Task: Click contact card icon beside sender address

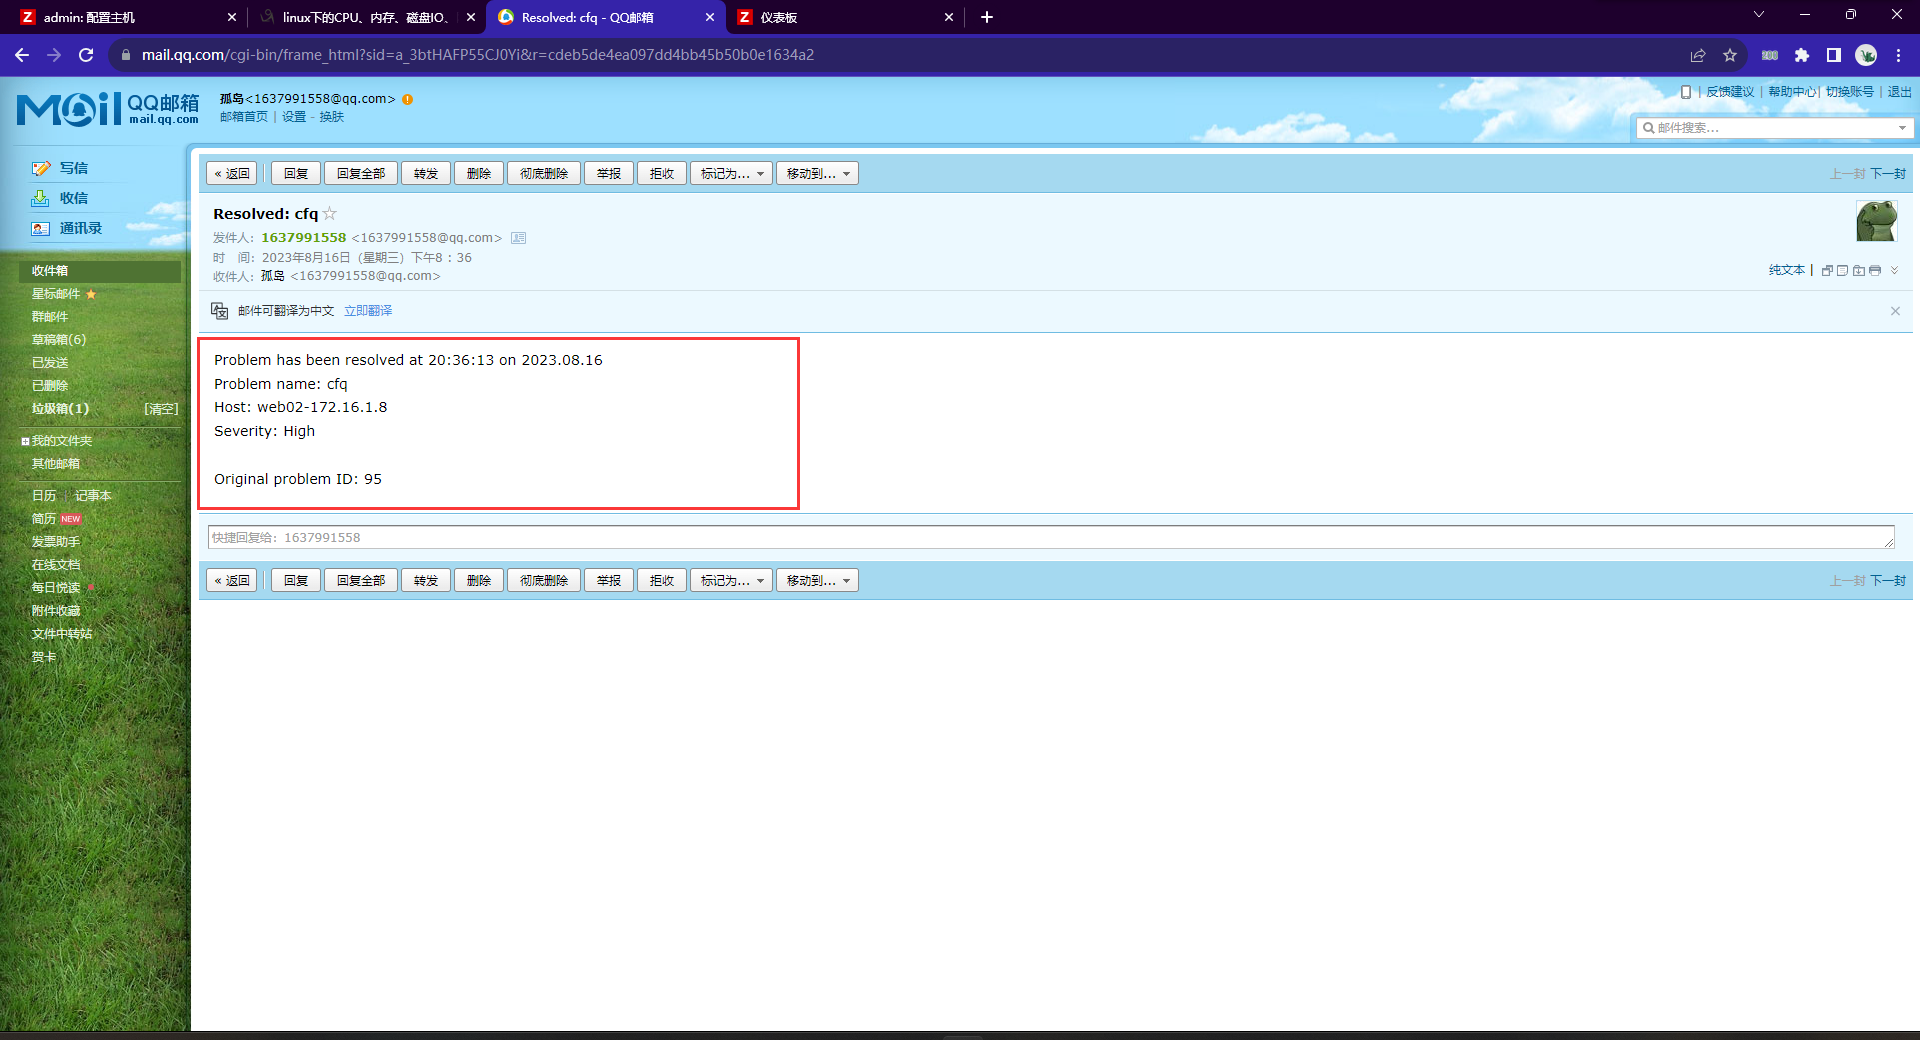Action: click(518, 238)
